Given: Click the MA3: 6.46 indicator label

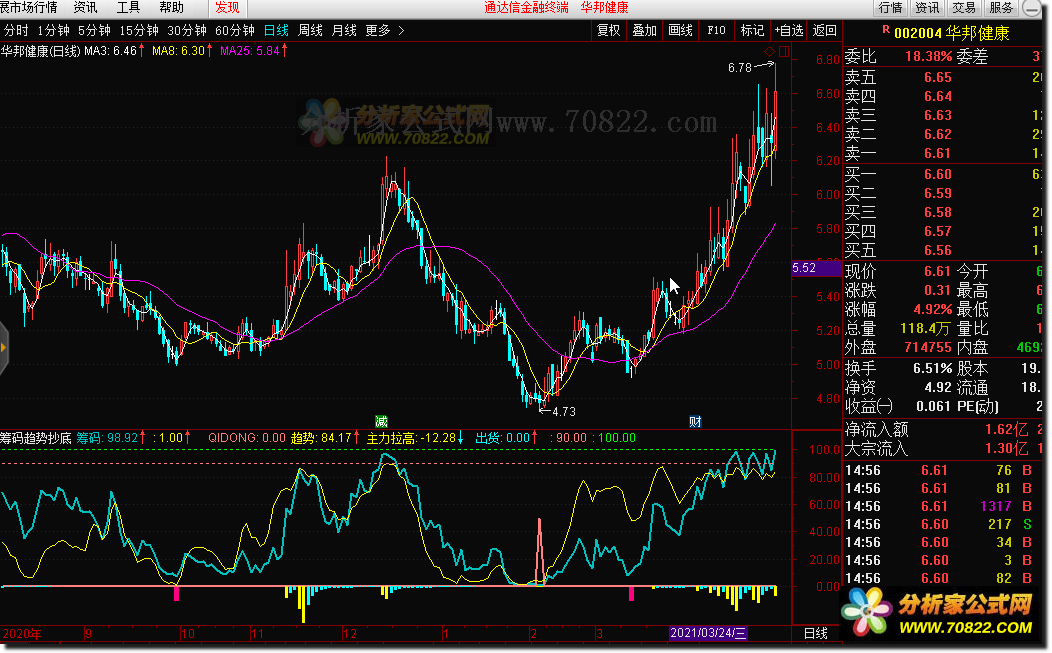Looking at the screenshot, I should 114,51.
